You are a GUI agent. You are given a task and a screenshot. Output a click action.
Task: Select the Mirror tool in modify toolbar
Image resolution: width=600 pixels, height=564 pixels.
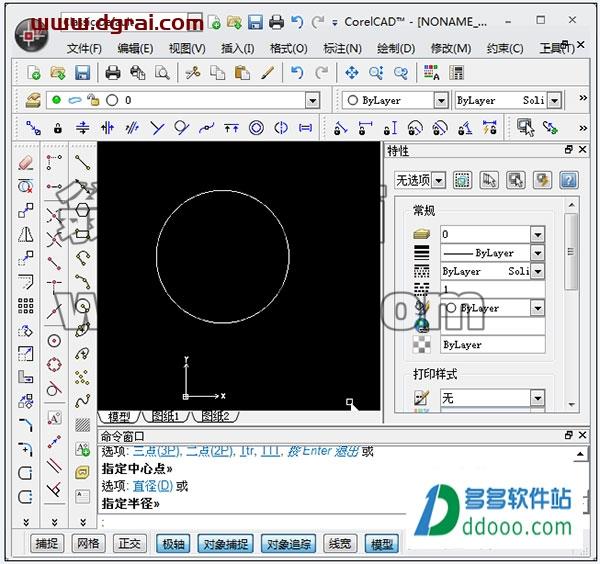click(26, 235)
